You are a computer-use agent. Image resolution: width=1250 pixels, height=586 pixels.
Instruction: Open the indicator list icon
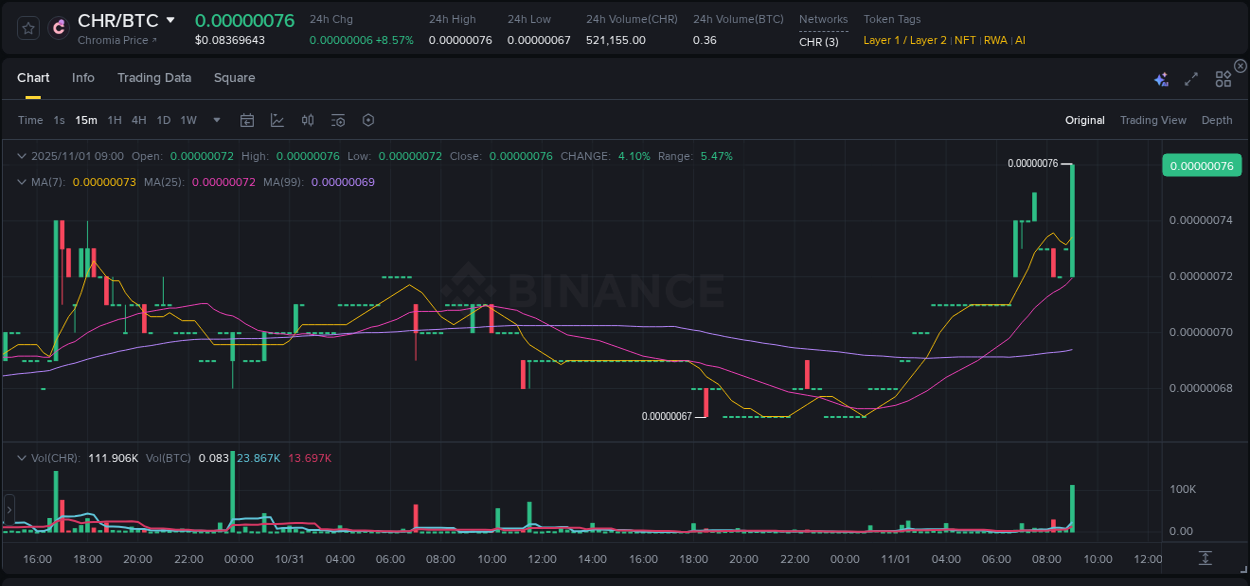click(338, 120)
